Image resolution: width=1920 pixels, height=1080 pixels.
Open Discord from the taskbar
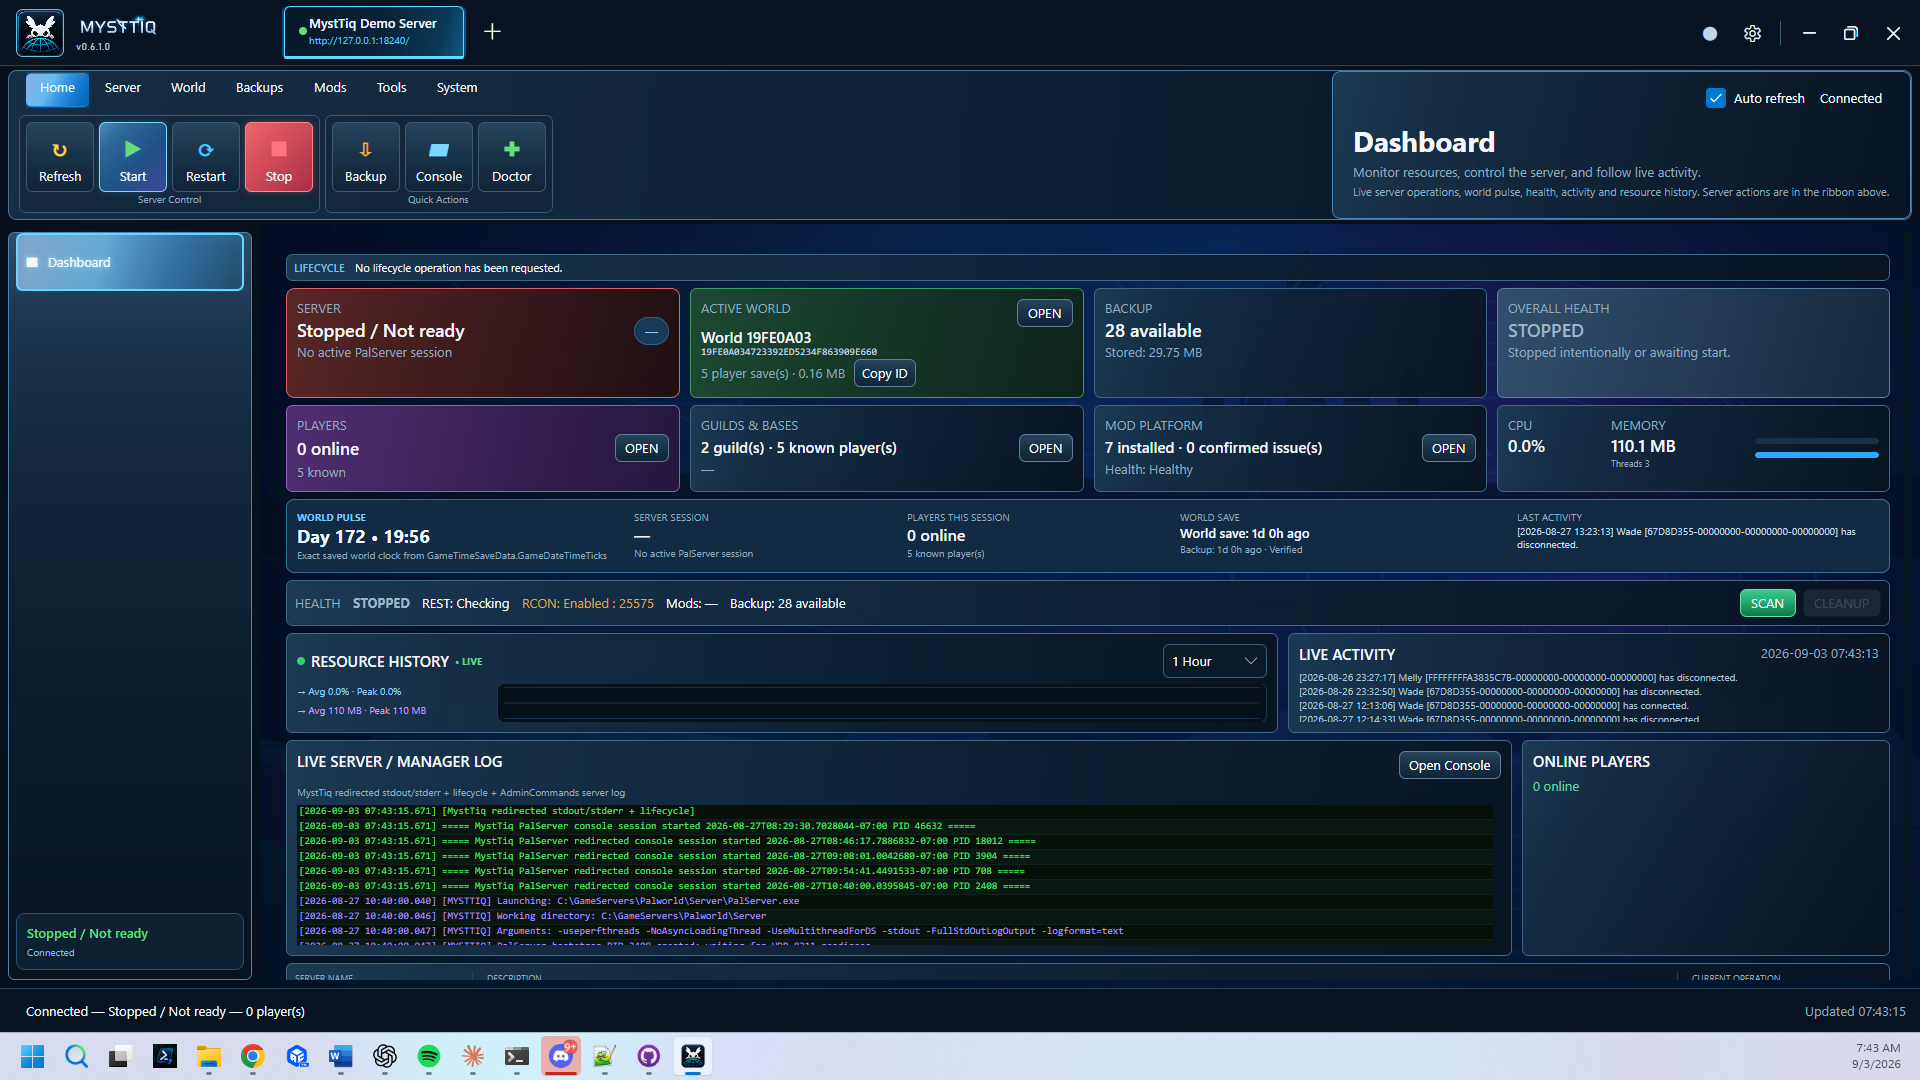coord(561,1056)
